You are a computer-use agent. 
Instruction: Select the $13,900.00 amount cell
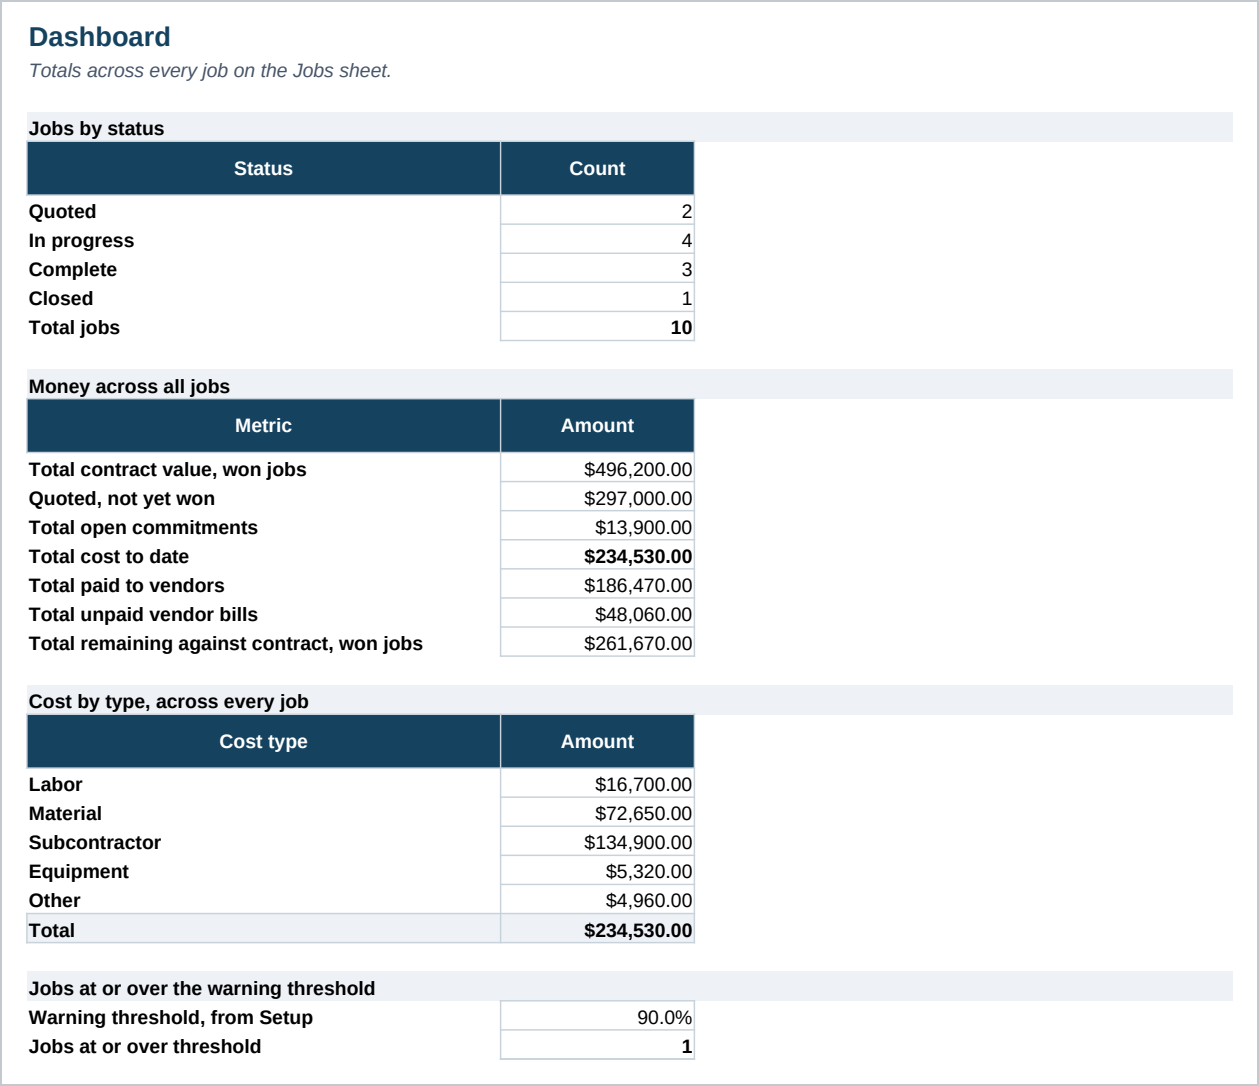click(597, 527)
